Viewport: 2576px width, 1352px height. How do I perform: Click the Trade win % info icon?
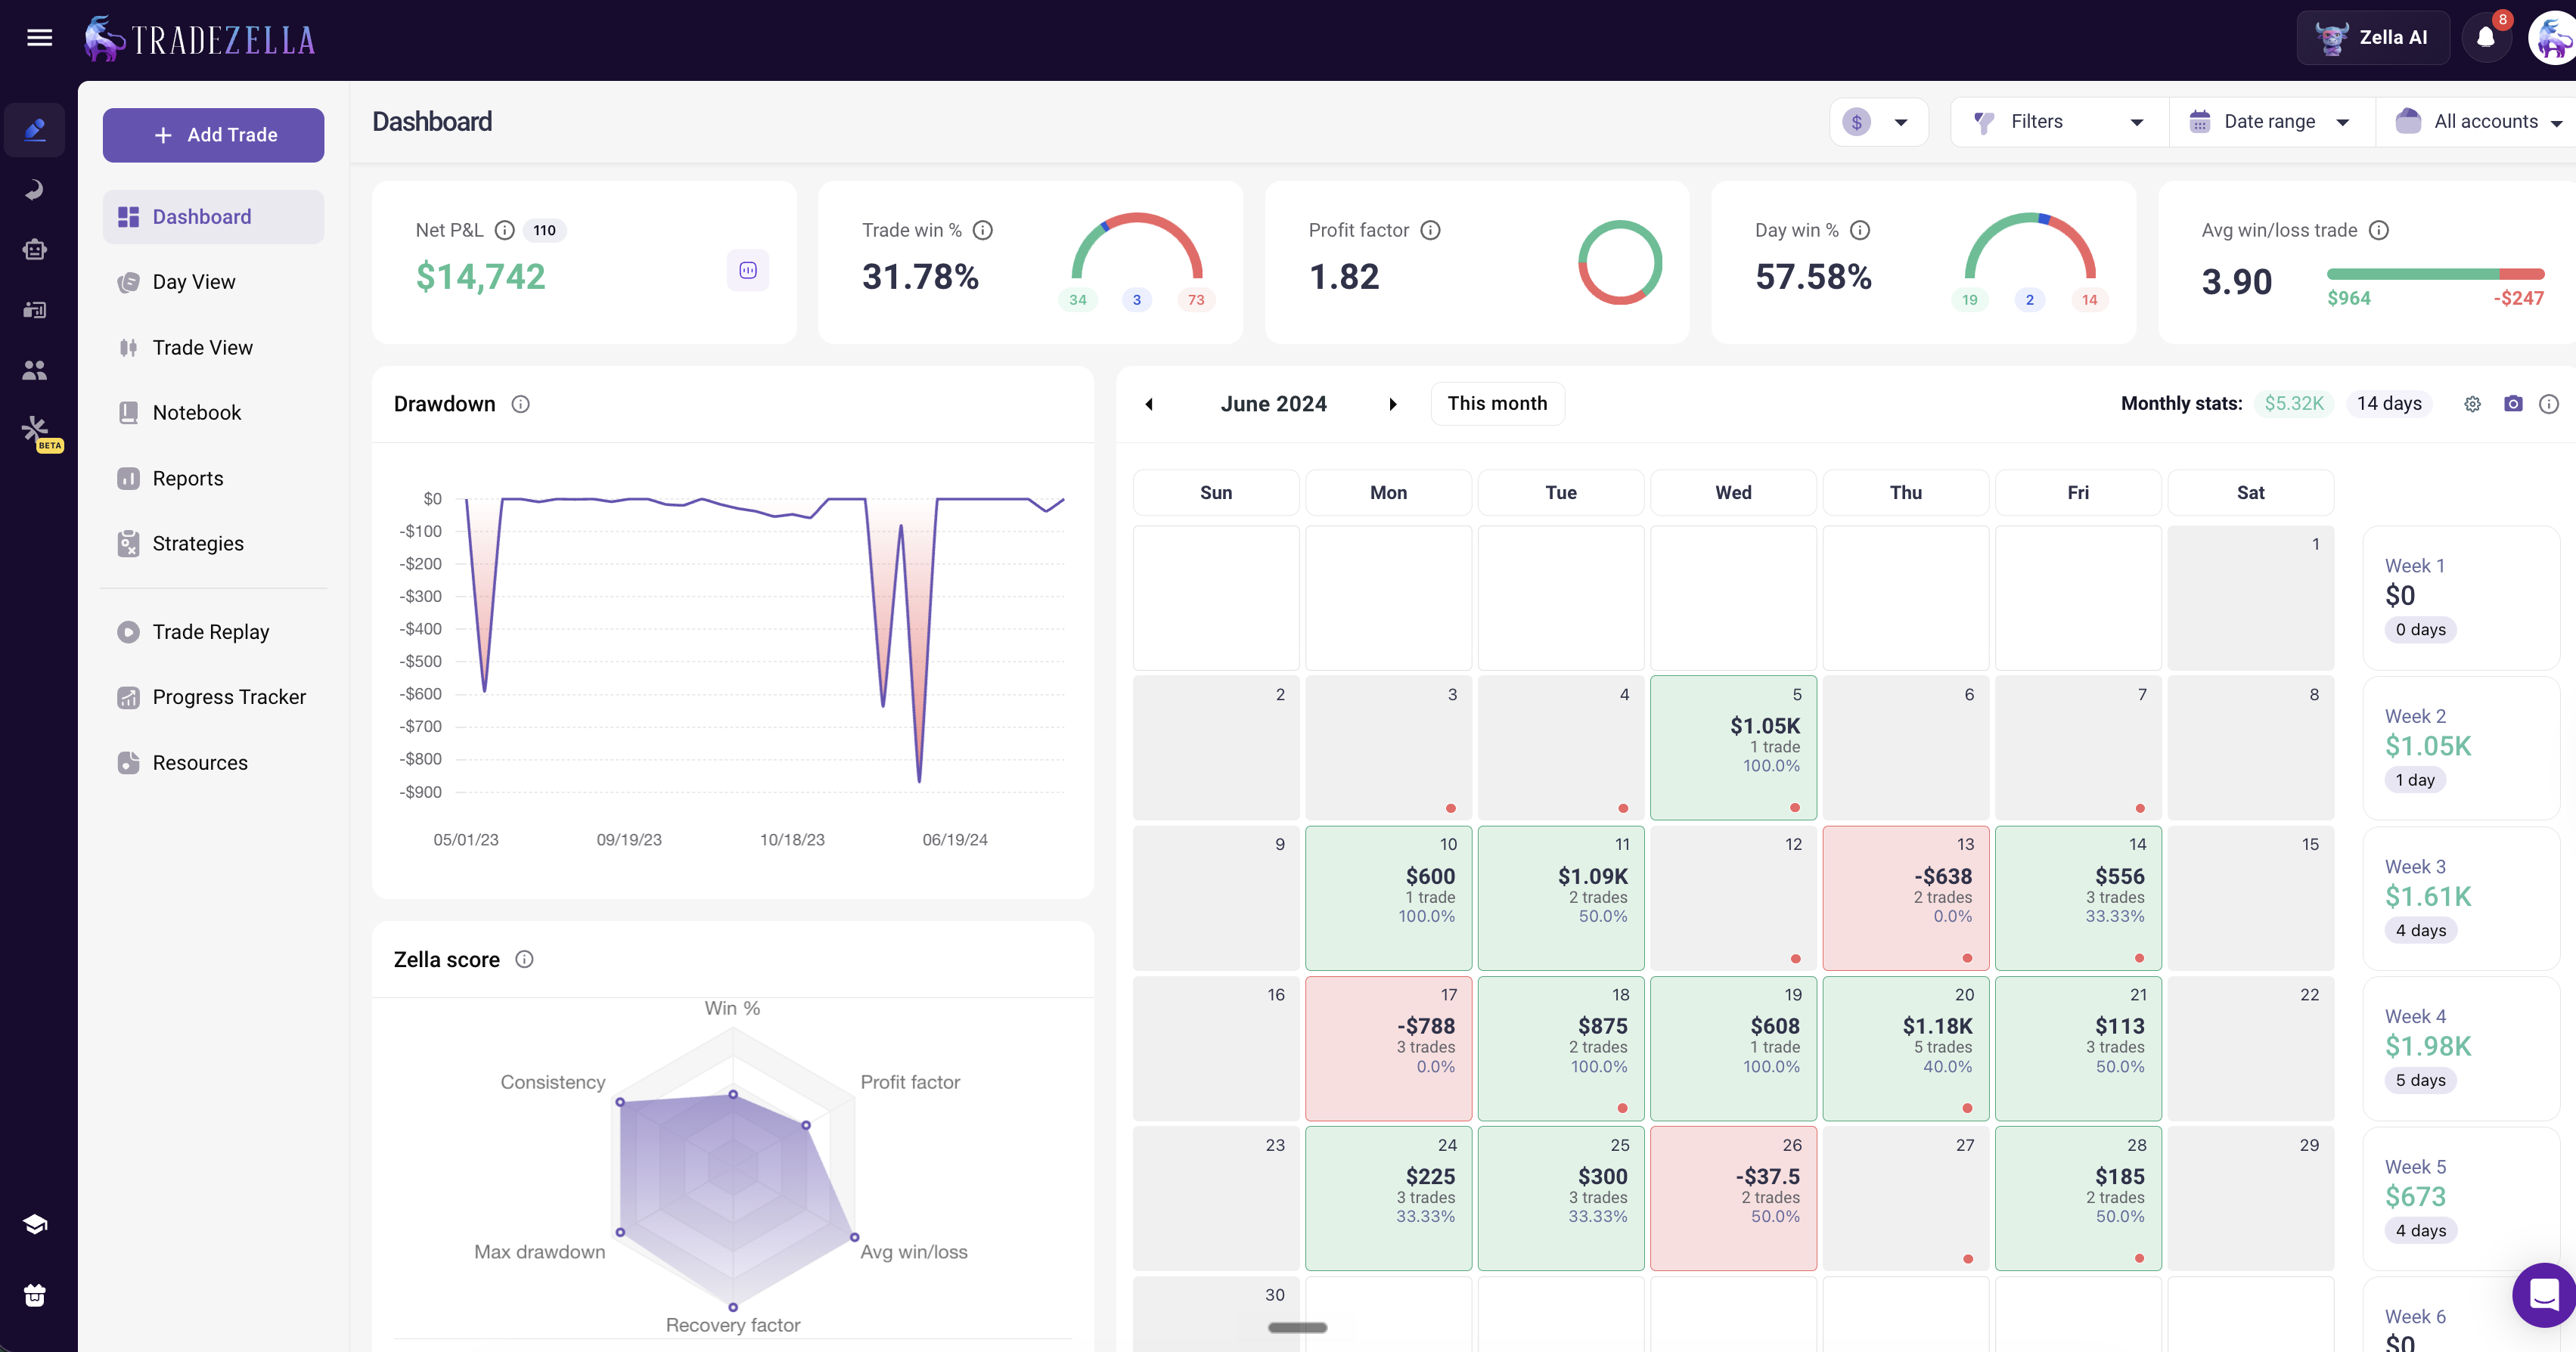pos(983,230)
